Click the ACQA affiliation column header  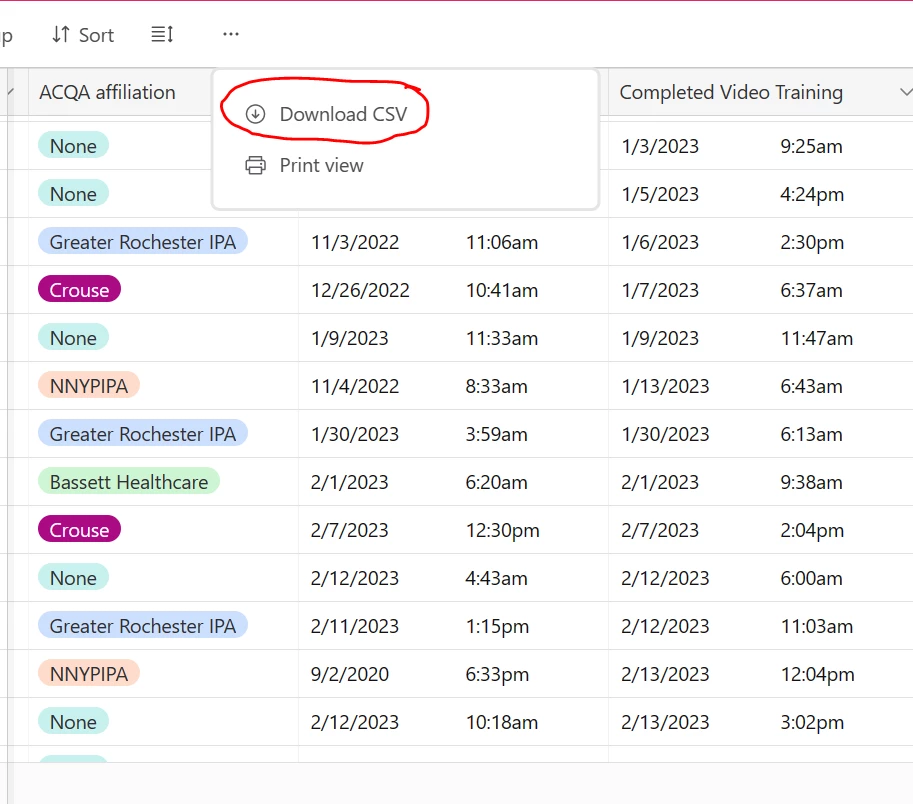107,93
